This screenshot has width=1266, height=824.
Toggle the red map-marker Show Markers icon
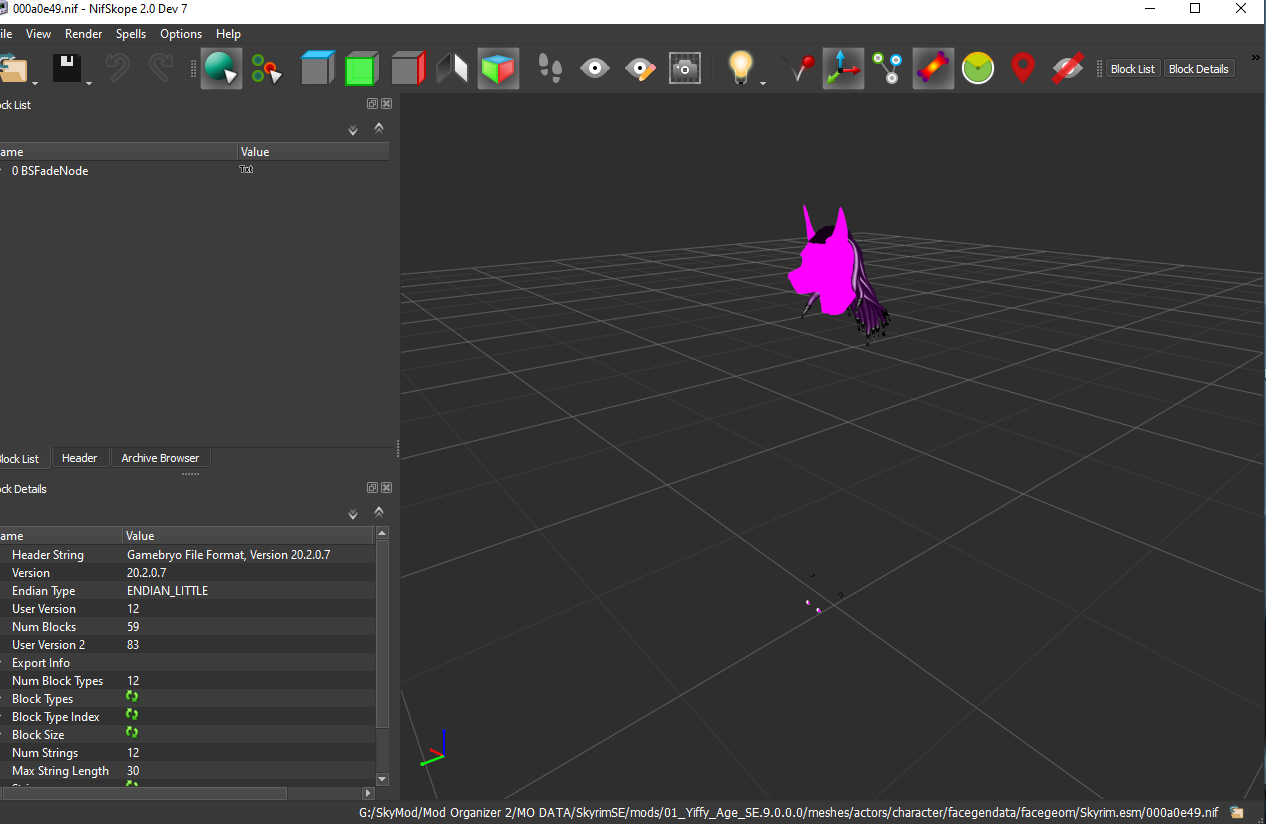(1022, 68)
